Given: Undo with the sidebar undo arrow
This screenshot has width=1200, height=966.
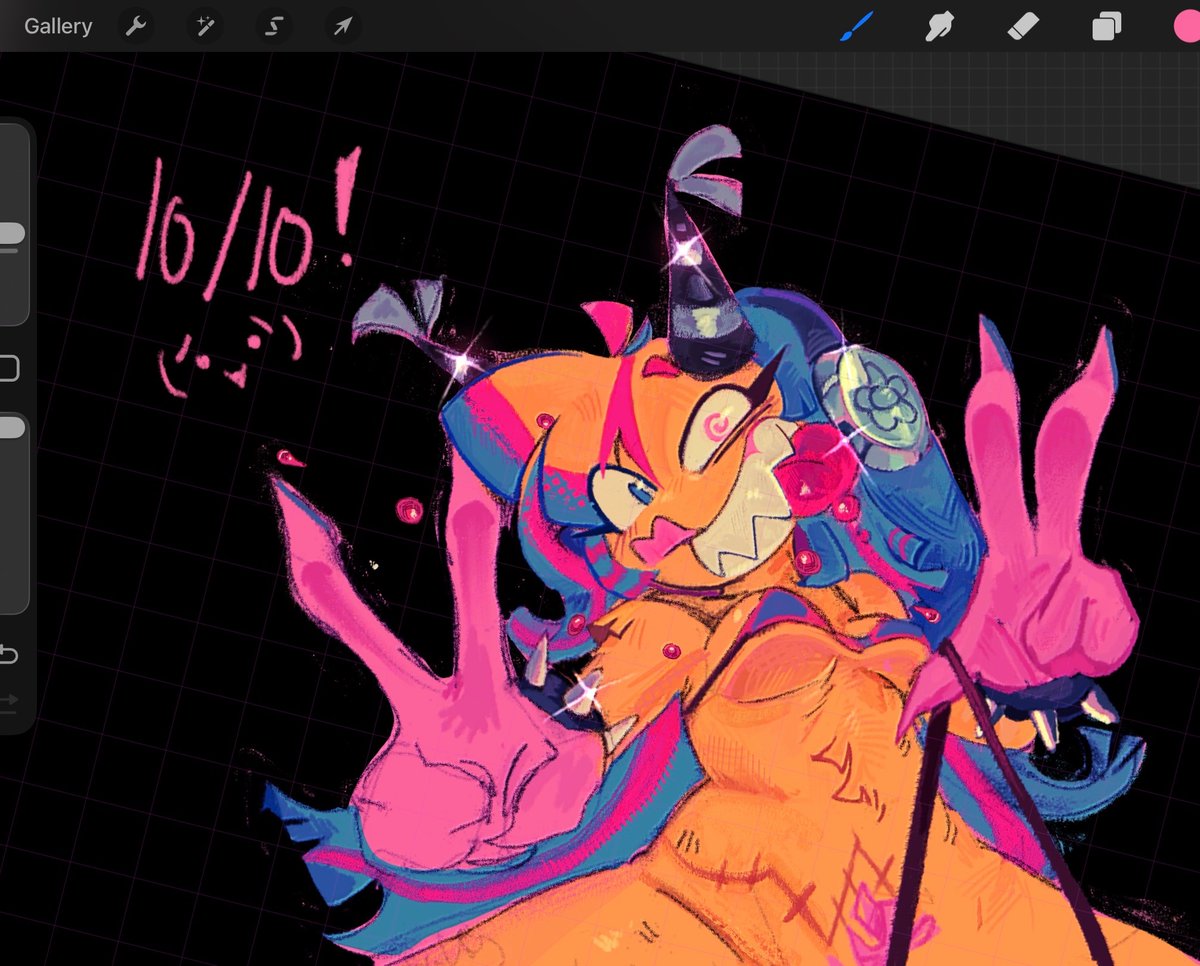Looking at the screenshot, I should tap(8, 655).
